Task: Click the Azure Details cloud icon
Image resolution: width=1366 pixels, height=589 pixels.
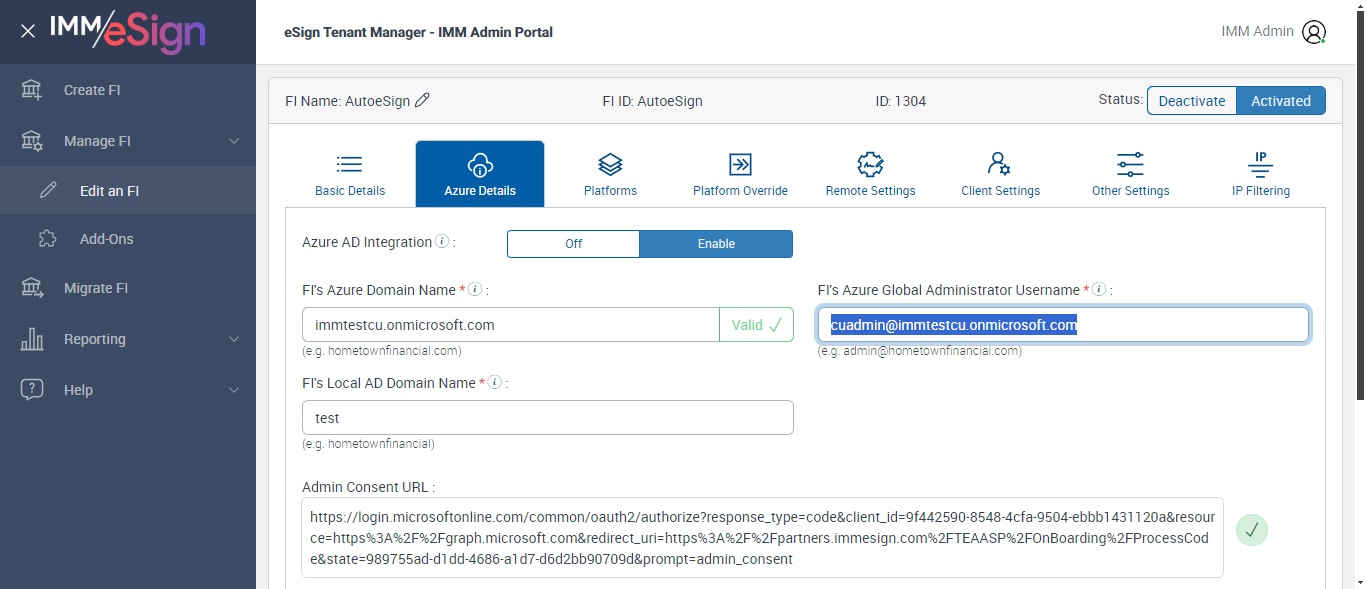Action: point(480,164)
